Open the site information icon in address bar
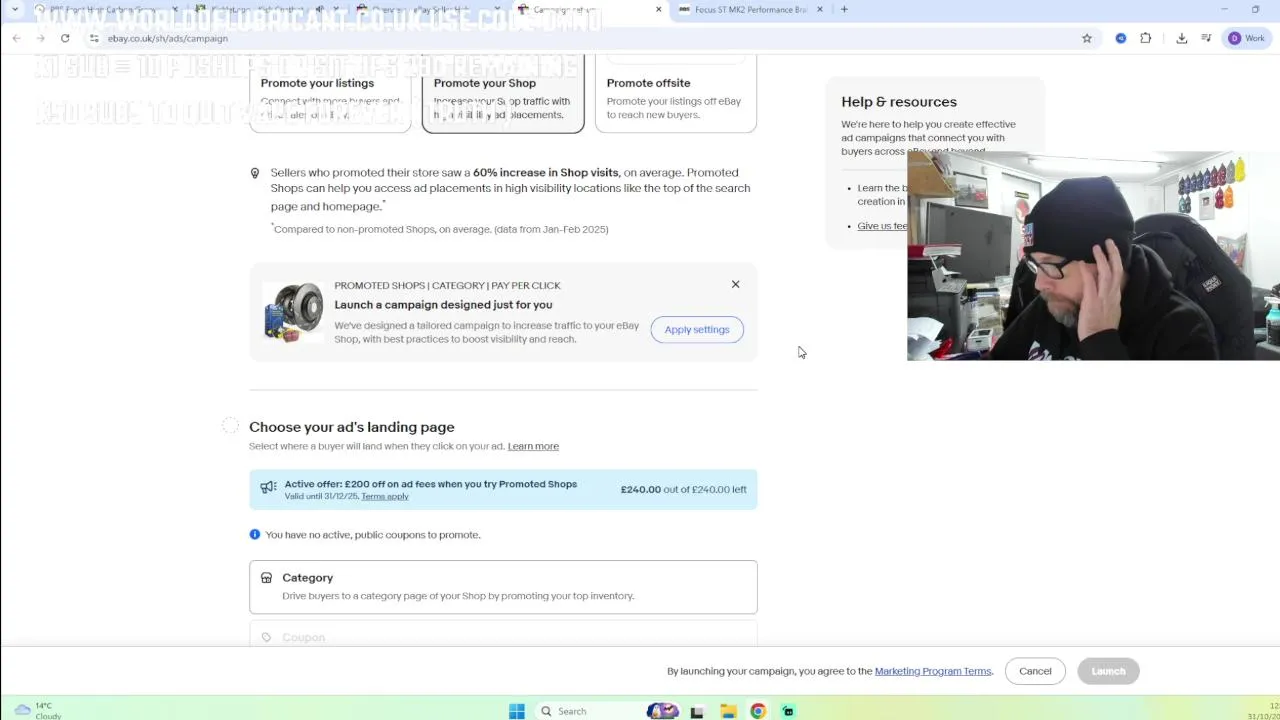 coord(94,38)
